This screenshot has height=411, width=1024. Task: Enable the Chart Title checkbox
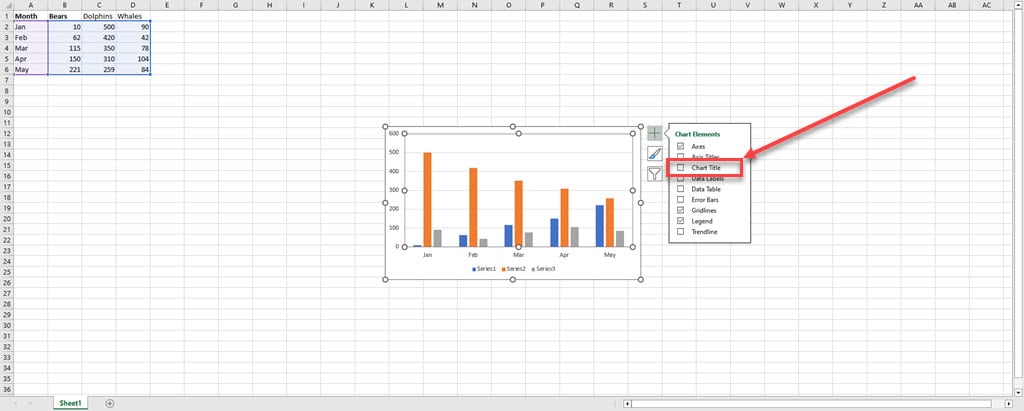[x=680, y=168]
